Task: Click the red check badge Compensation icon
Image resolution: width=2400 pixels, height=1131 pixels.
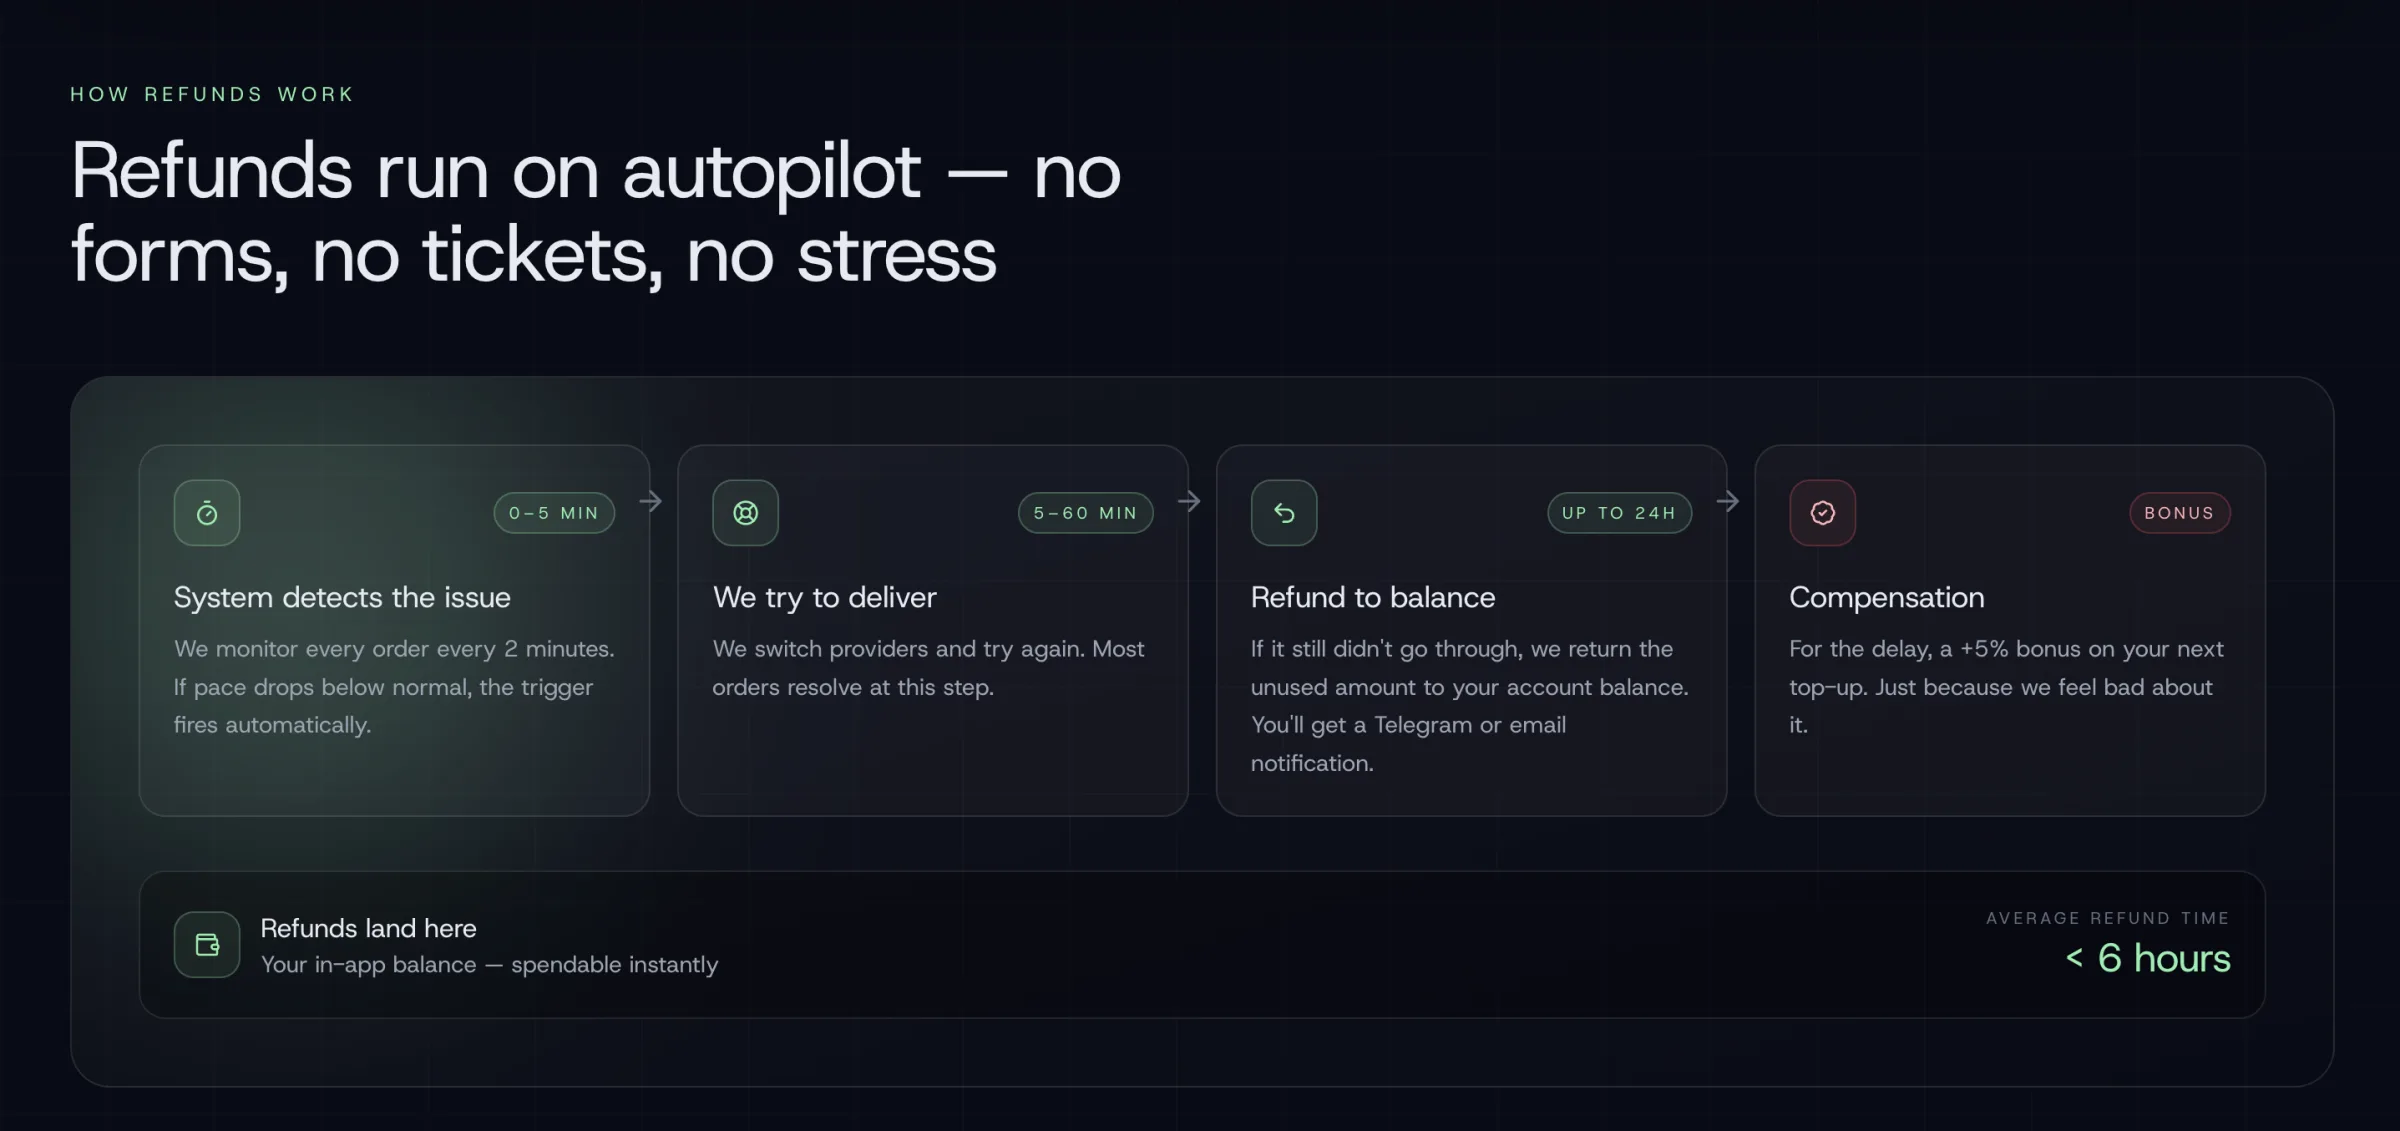Action: coord(1822,513)
